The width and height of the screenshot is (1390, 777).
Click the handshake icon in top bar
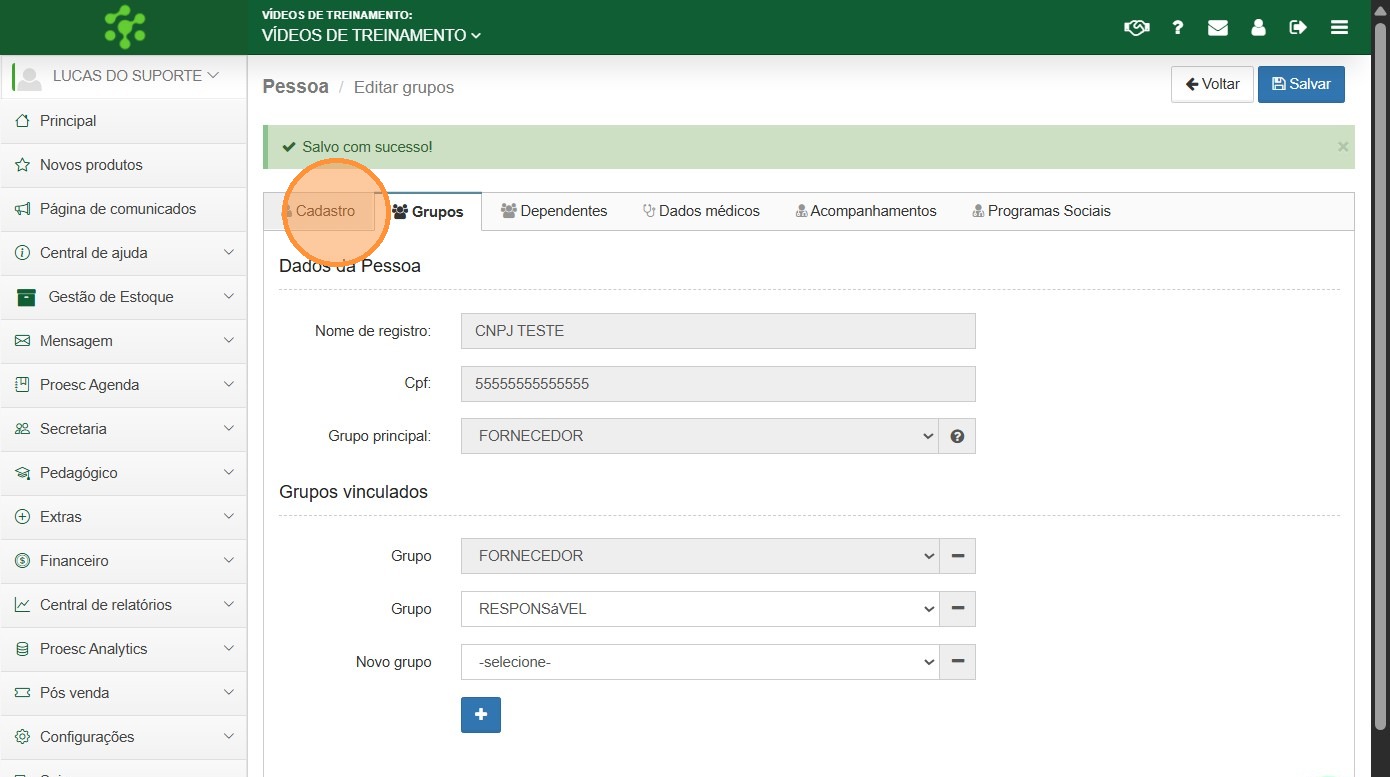pos(1136,28)
